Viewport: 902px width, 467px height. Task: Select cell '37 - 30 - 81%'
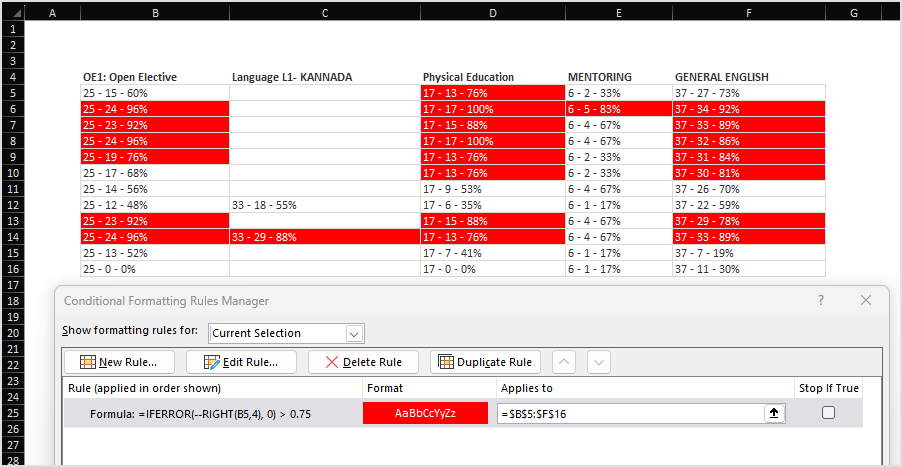click(748, 173)
